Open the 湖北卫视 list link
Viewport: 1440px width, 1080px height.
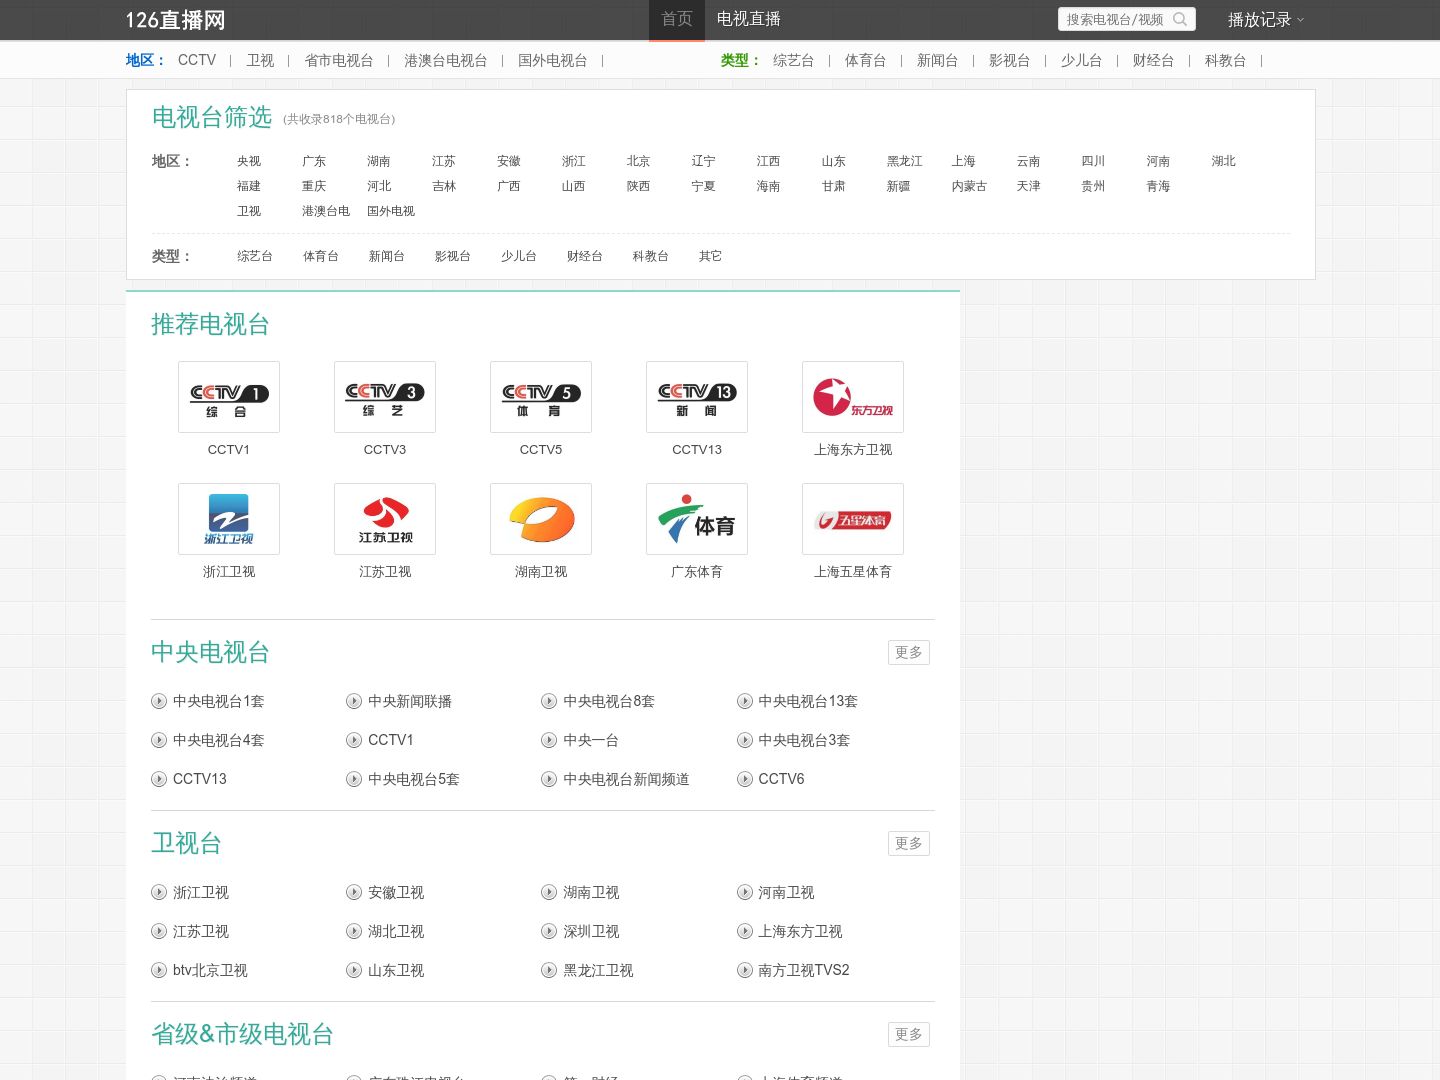[396, 931]
